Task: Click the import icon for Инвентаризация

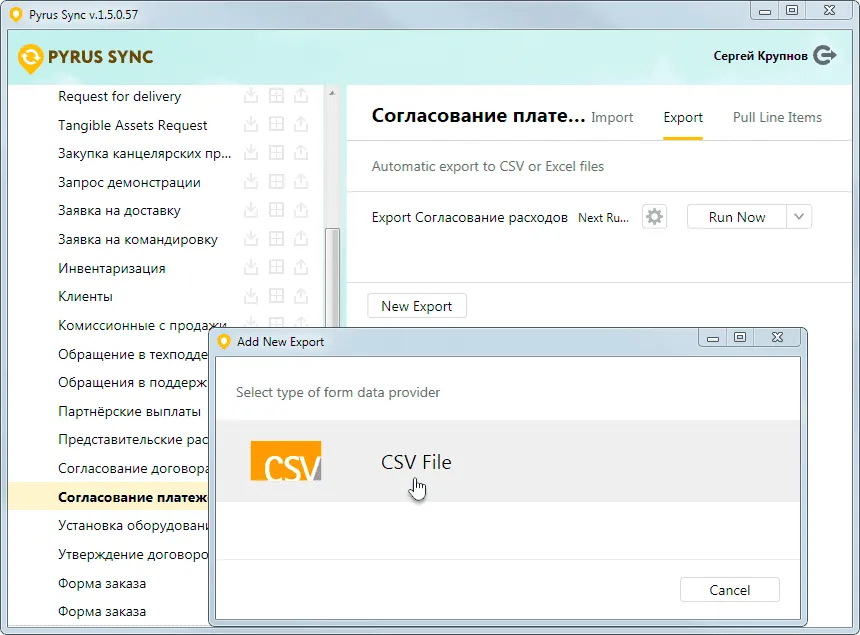Action: pyautogui.click(x=251, y=268)
